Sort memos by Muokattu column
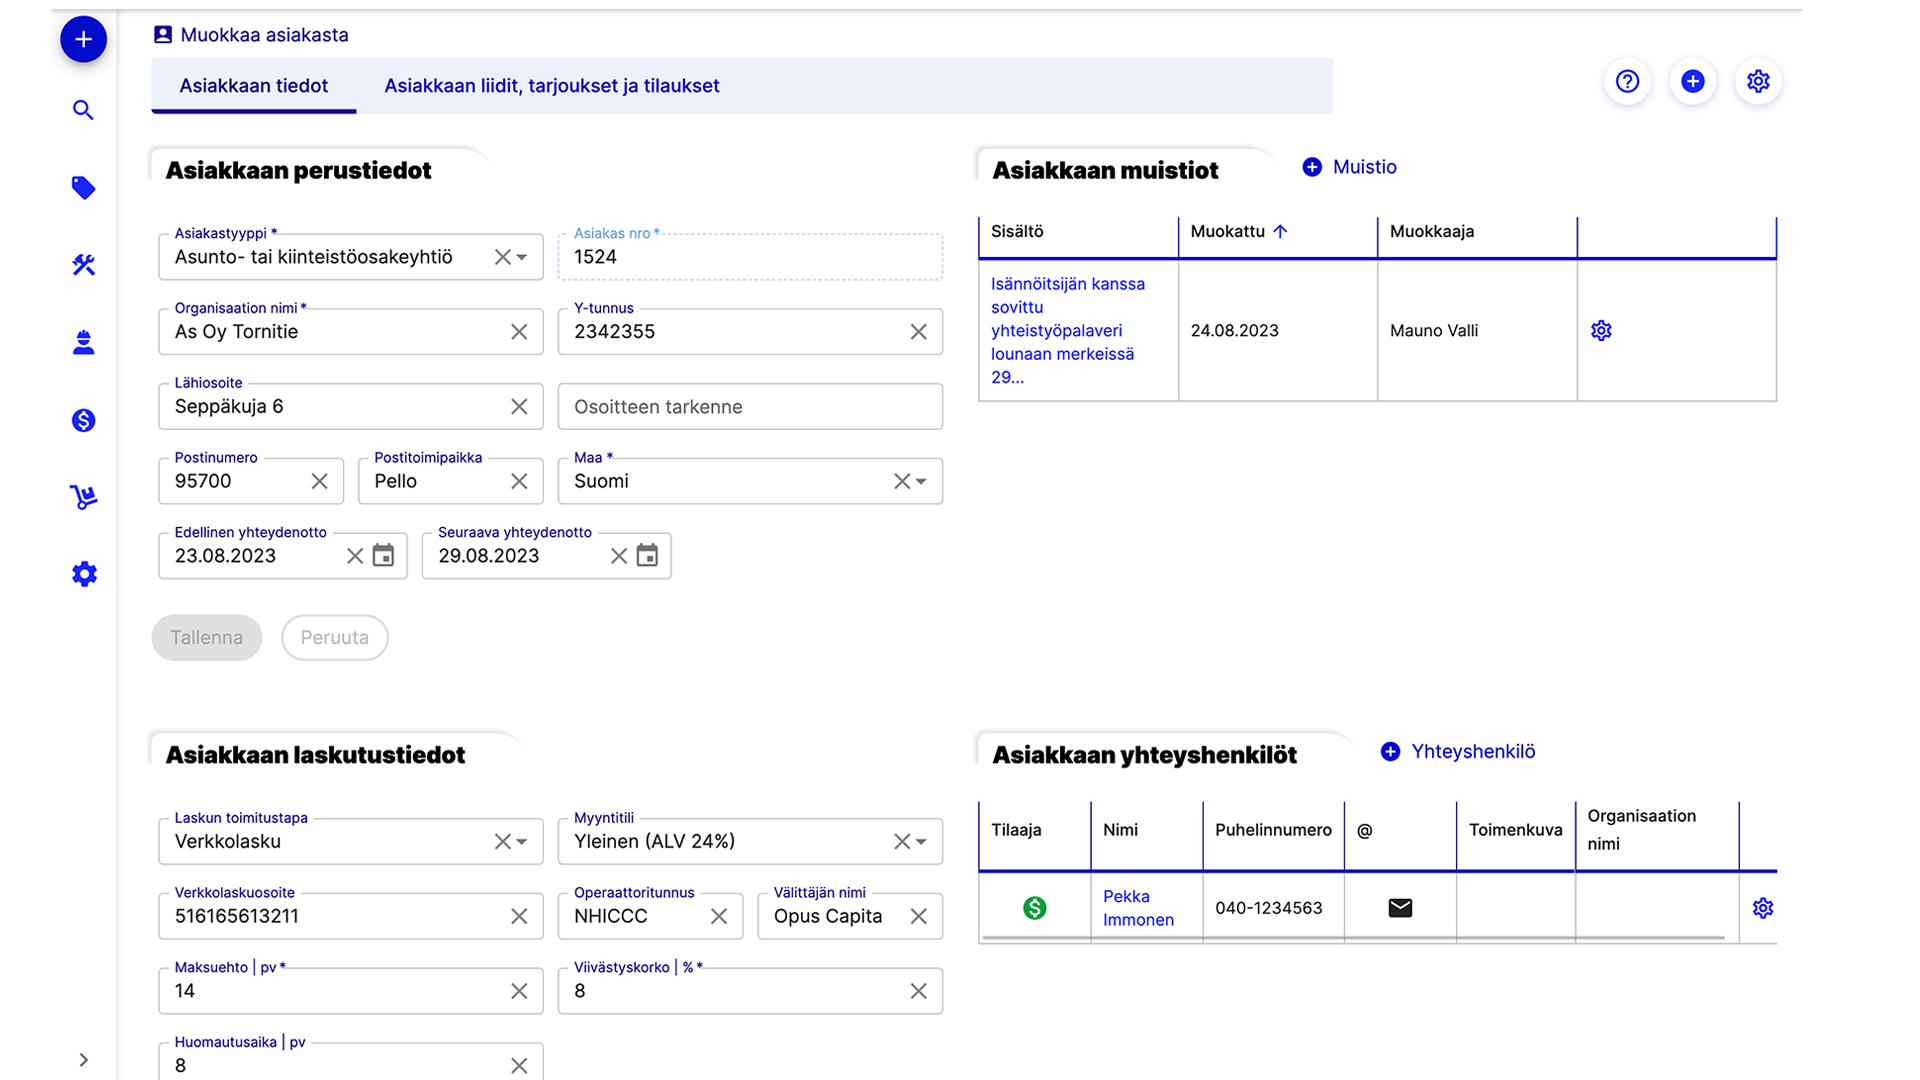Screen dimensions: 1920x1080 point(1239,232)
